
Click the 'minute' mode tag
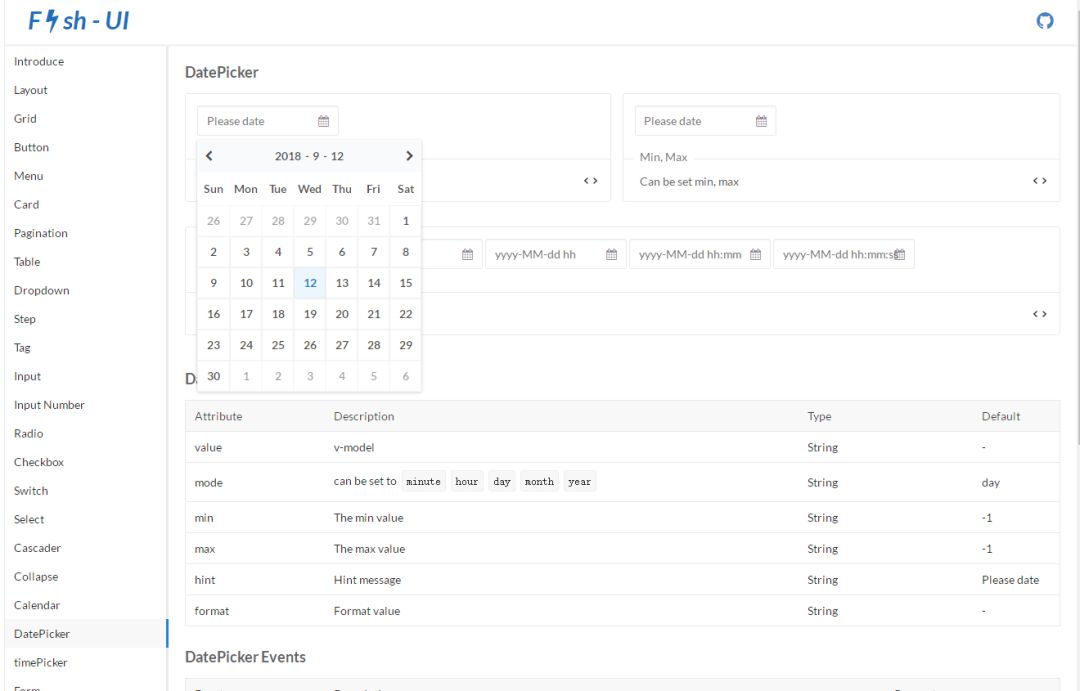[x=423, y=482]
